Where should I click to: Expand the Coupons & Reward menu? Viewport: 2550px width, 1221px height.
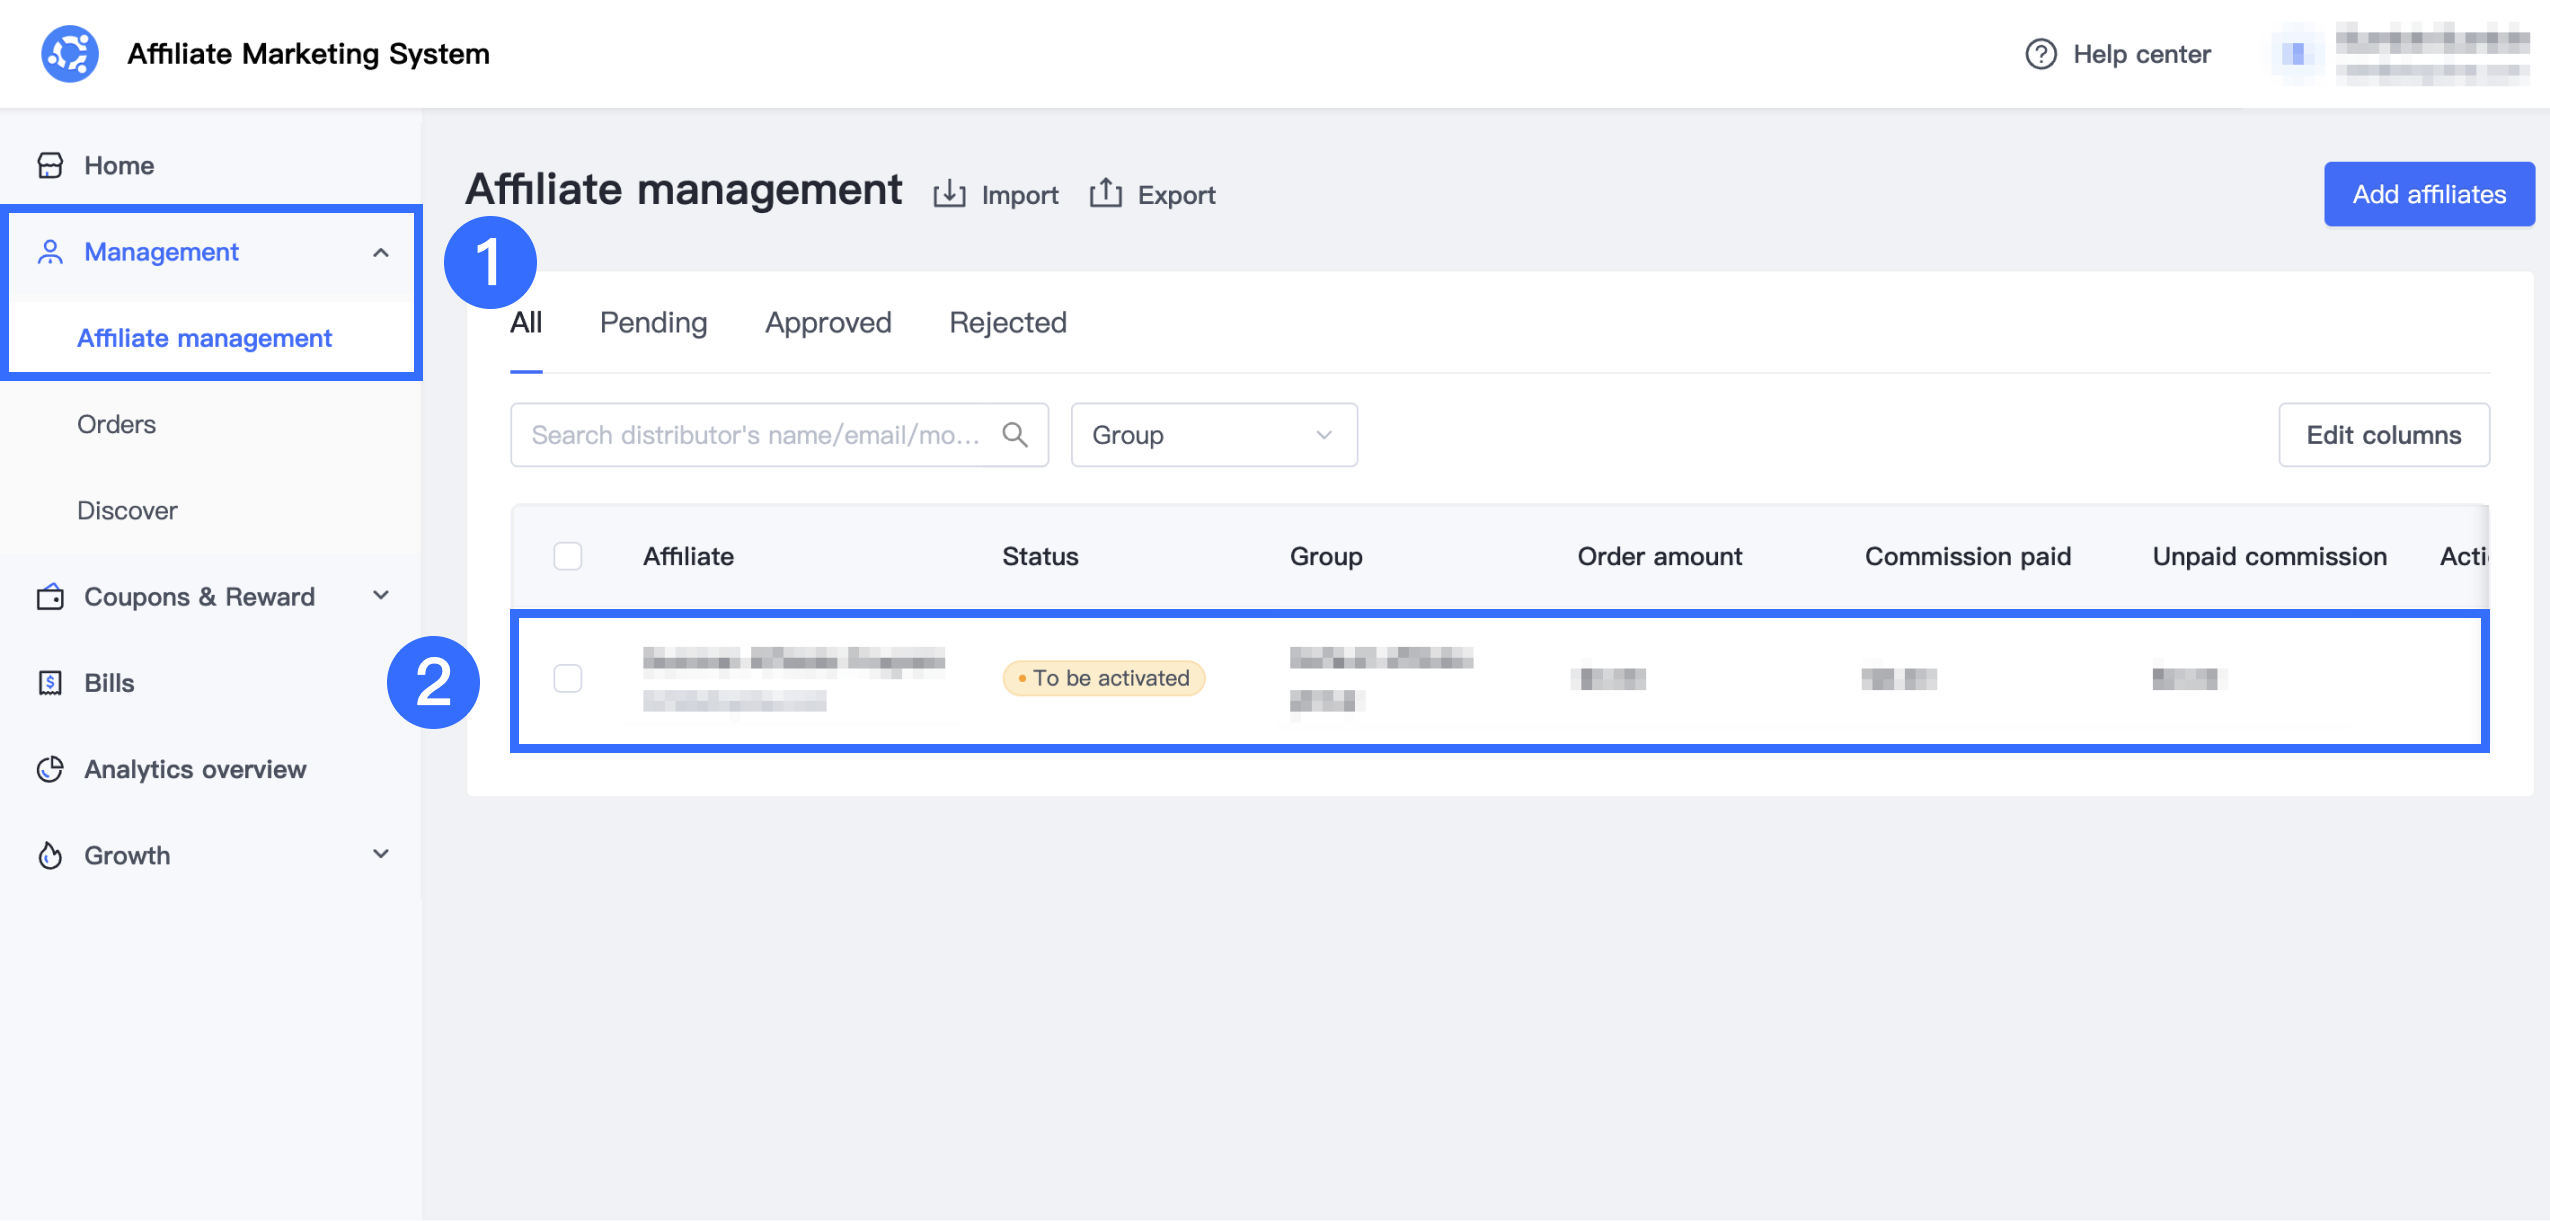click(380, 596)
